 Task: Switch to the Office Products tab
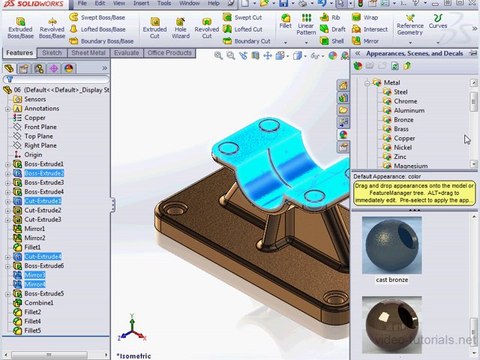[169, 53]
